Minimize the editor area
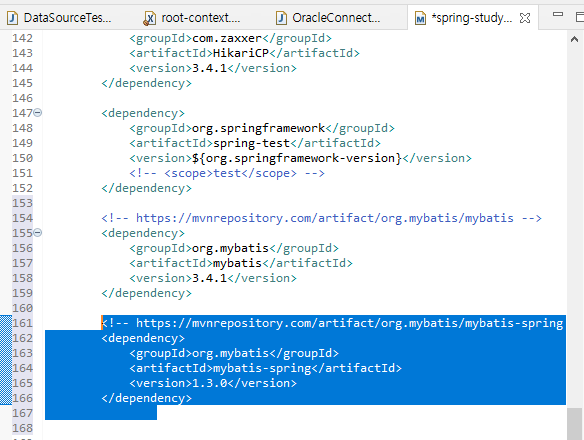Image resolution: width=584 pixels, height=440 pixels. [558, 14]
